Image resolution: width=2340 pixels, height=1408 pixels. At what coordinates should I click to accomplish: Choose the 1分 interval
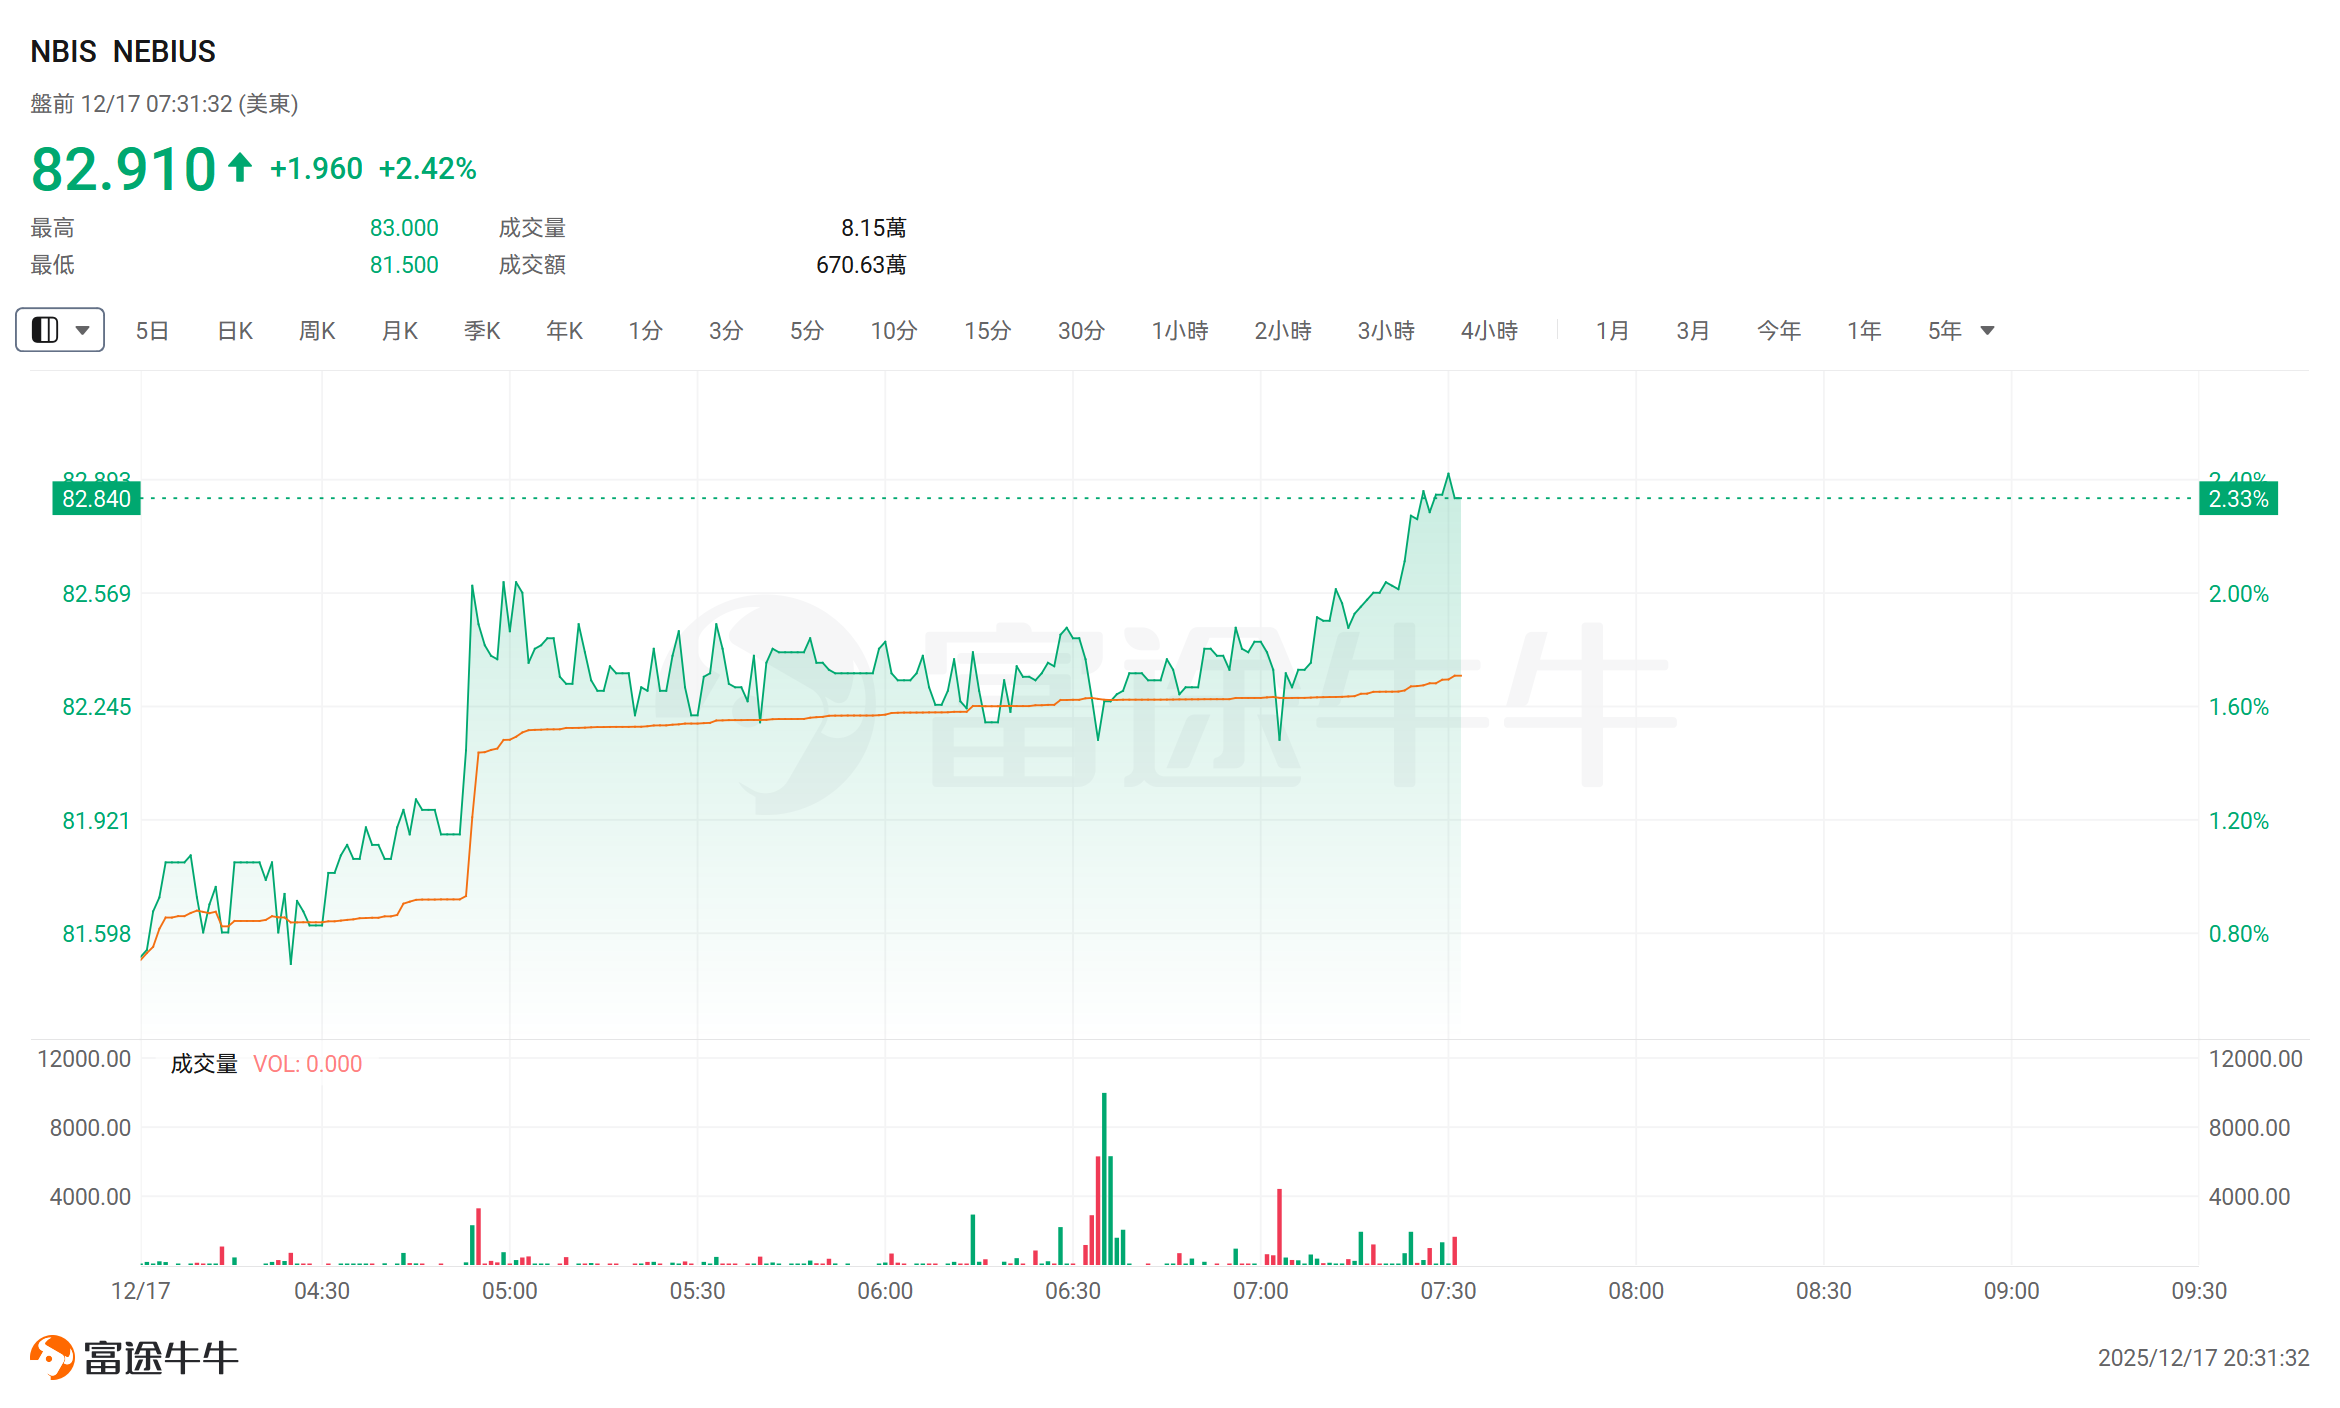click(x=645, y=331)
